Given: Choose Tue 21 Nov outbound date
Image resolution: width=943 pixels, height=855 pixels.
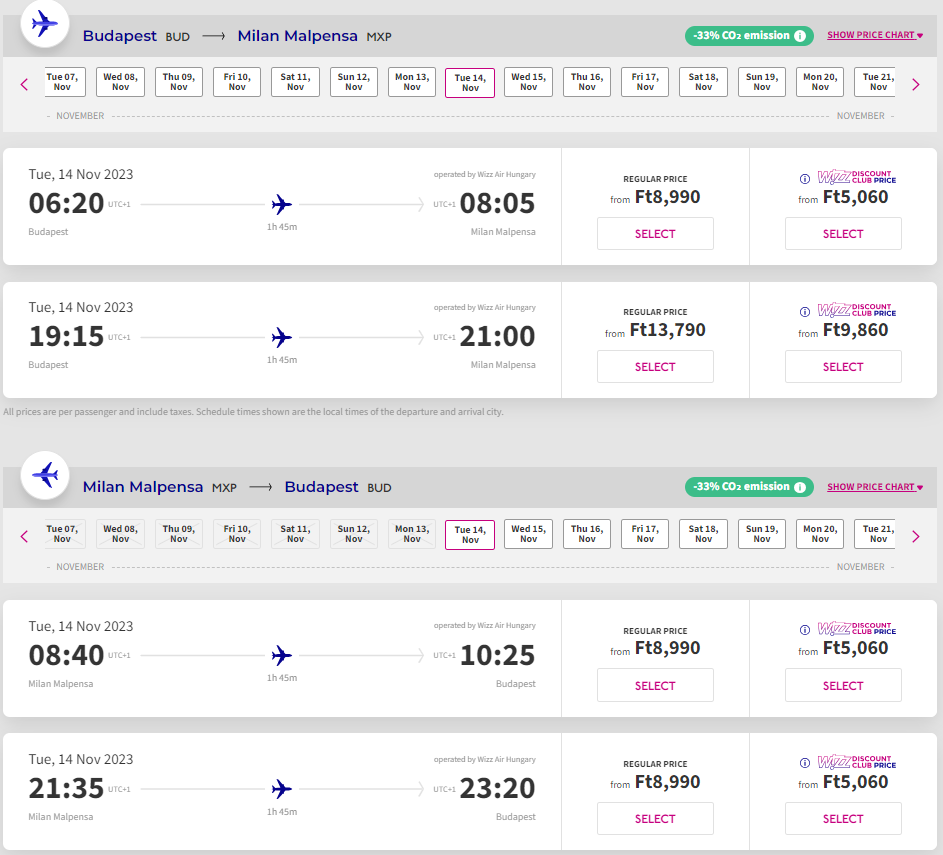Looking at the screenshot, I should coord(875,82).
